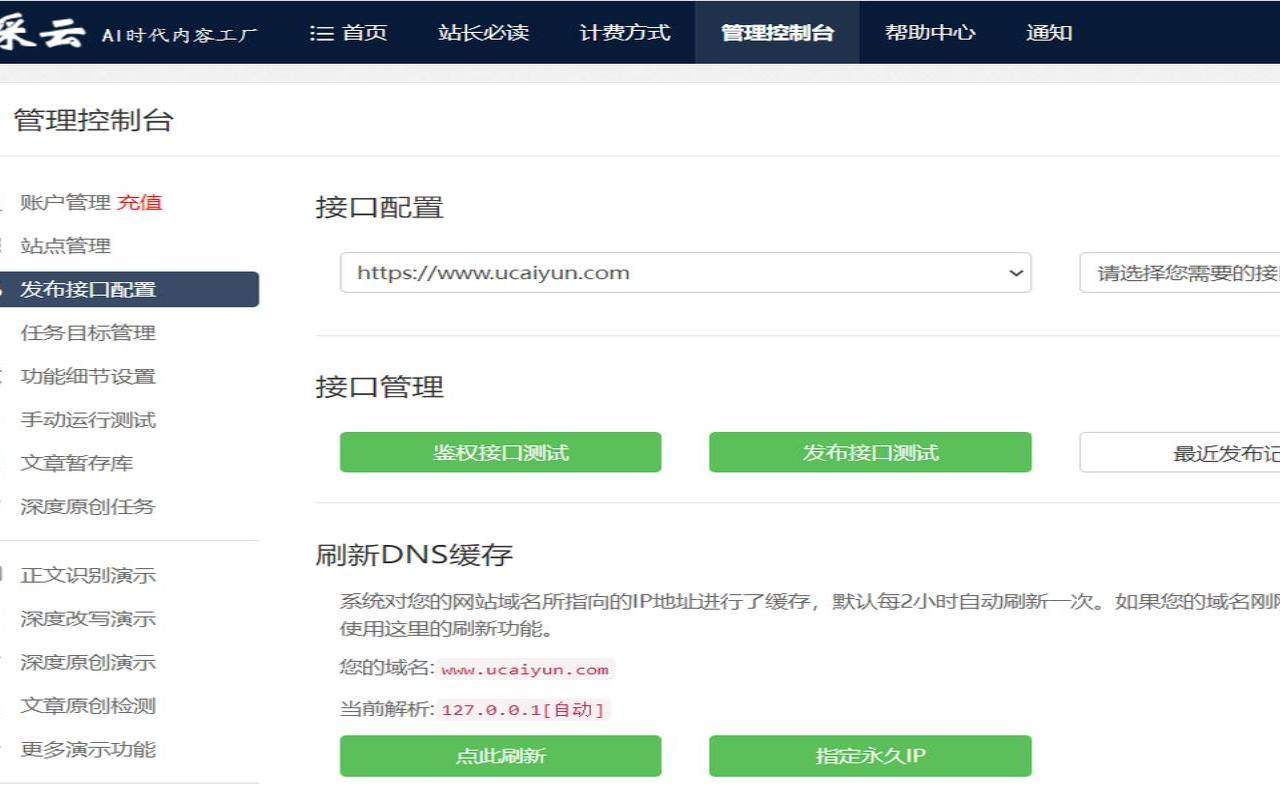The image size is (1280, 800).
Task: Click the 指定永久IP button
Action: pos(870,756)
